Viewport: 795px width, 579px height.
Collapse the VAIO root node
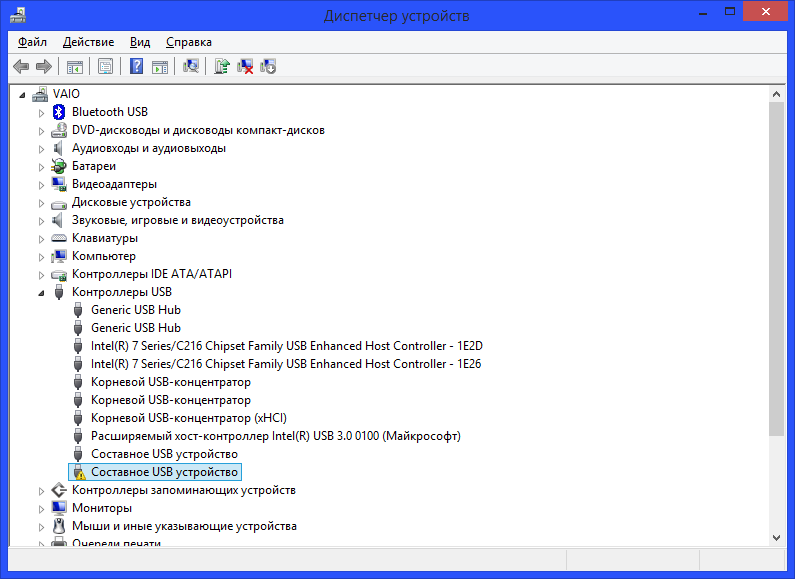(22, 94)
